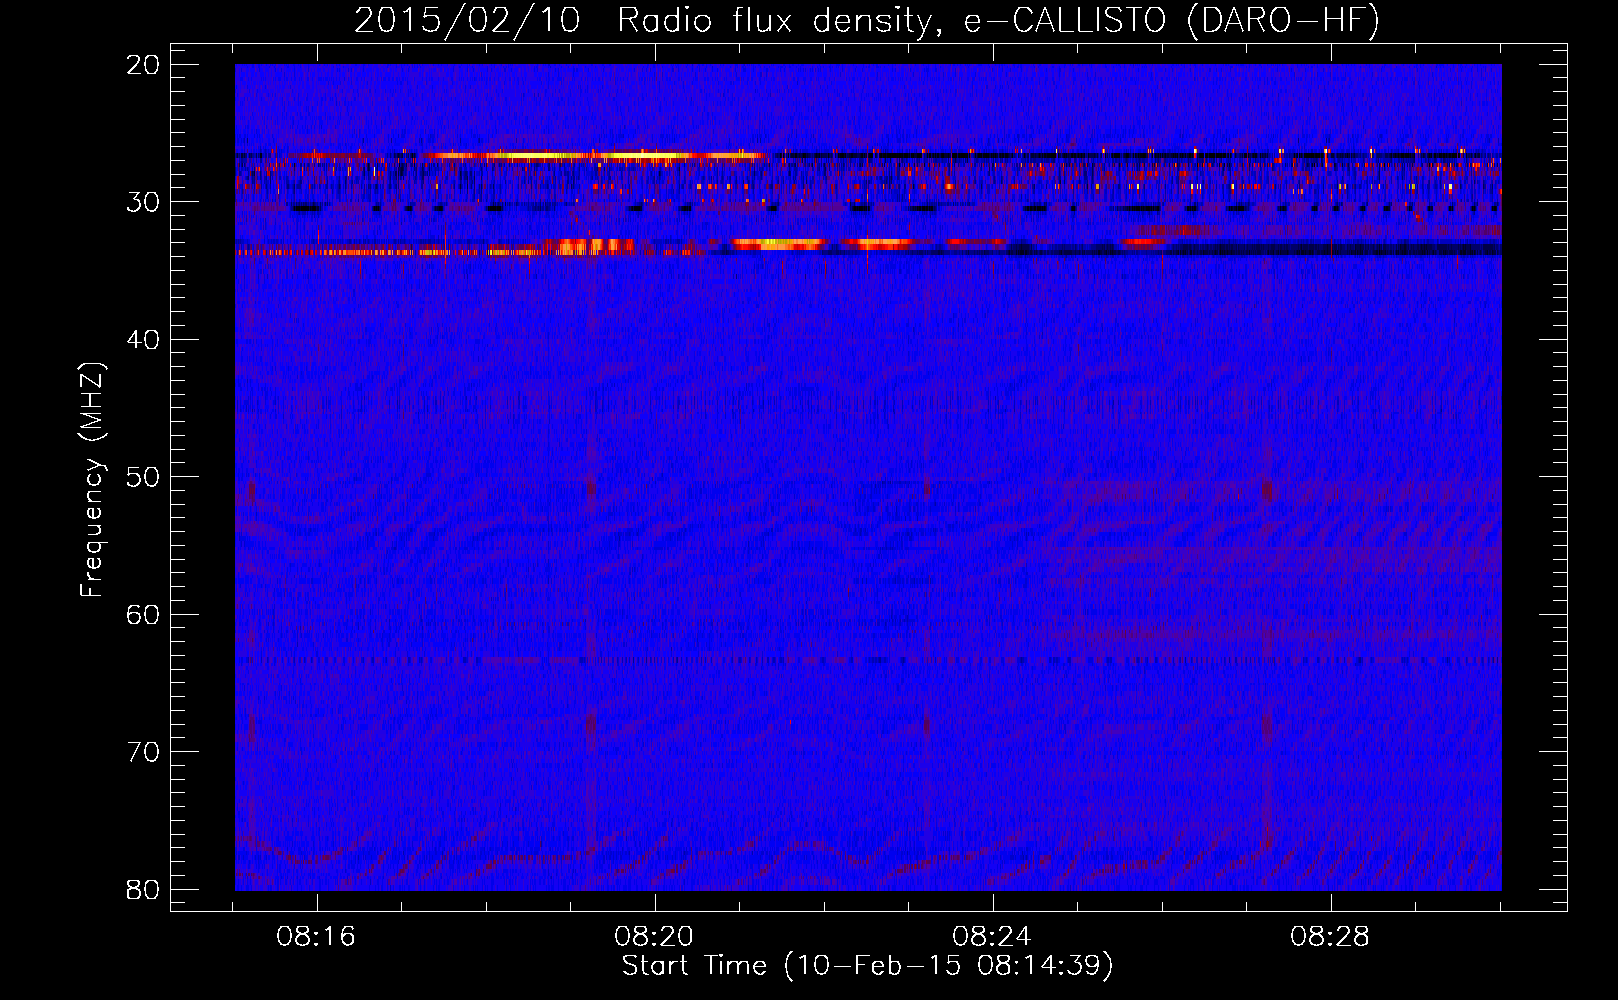Click the '70' frequency tick label
This screenshot has width=1618, height=1000.
144,752
